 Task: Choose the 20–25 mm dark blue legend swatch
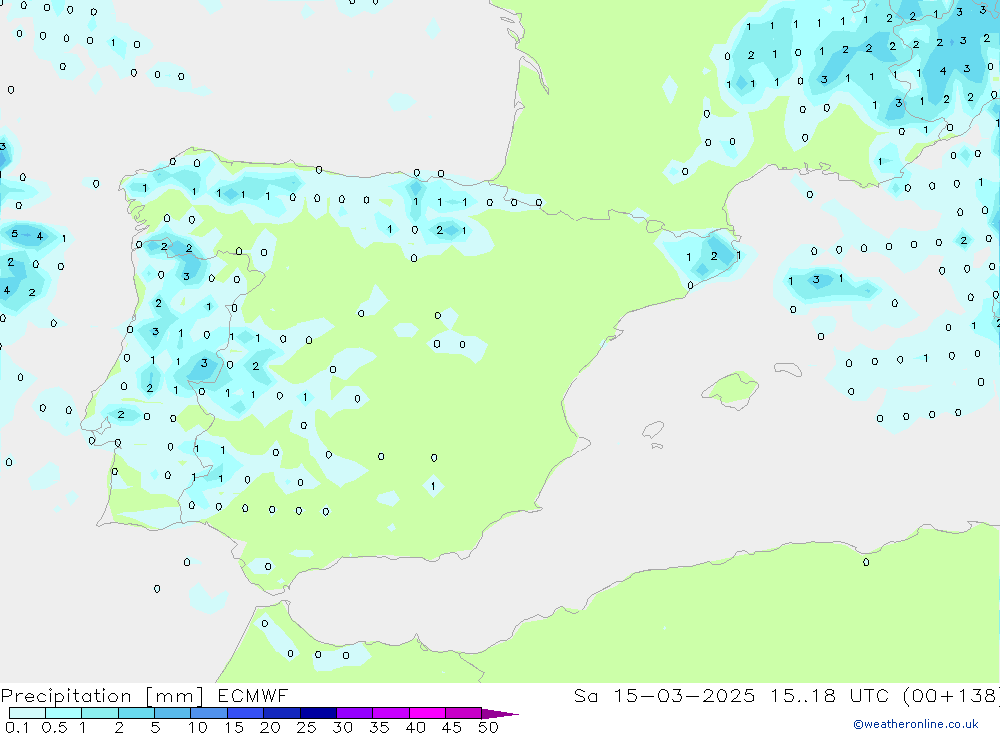282,713
